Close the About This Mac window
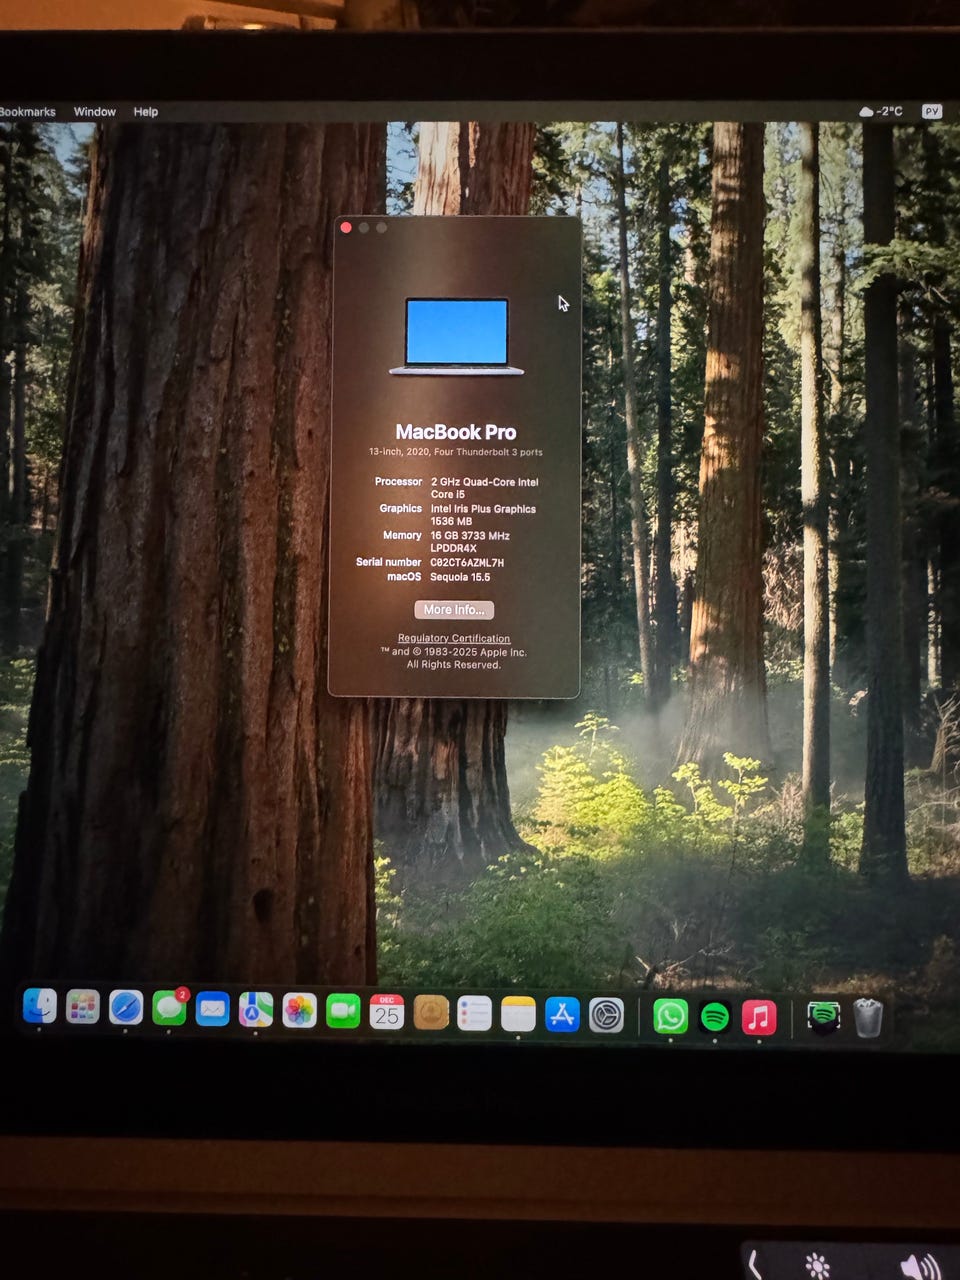This screenshot has height=1280, width=960. pyautogui.click(x=346, y=228)
